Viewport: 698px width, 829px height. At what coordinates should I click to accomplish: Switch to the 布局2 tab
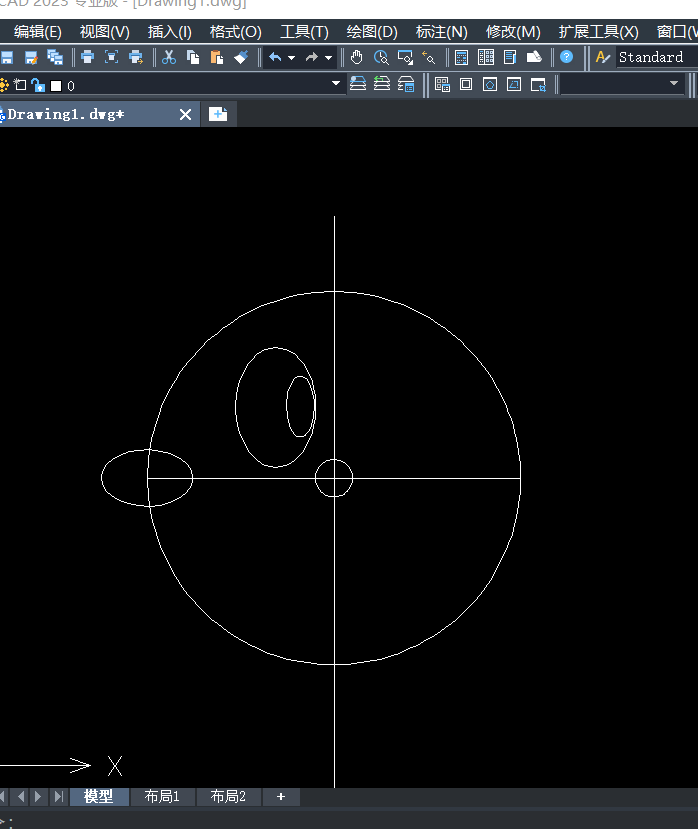(228, 796)
